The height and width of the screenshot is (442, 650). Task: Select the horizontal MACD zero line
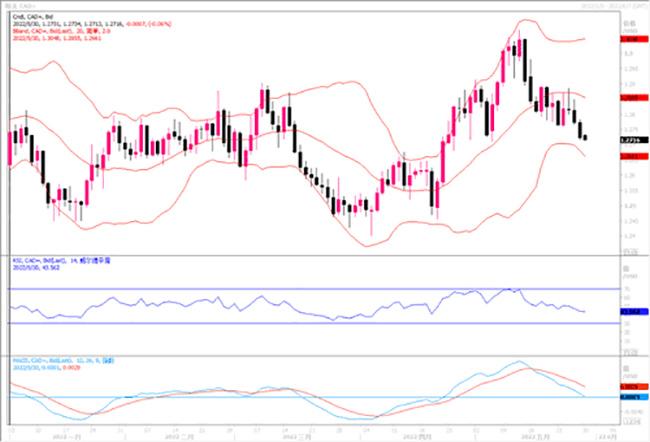pyautogui.click(x=300, y=397)
